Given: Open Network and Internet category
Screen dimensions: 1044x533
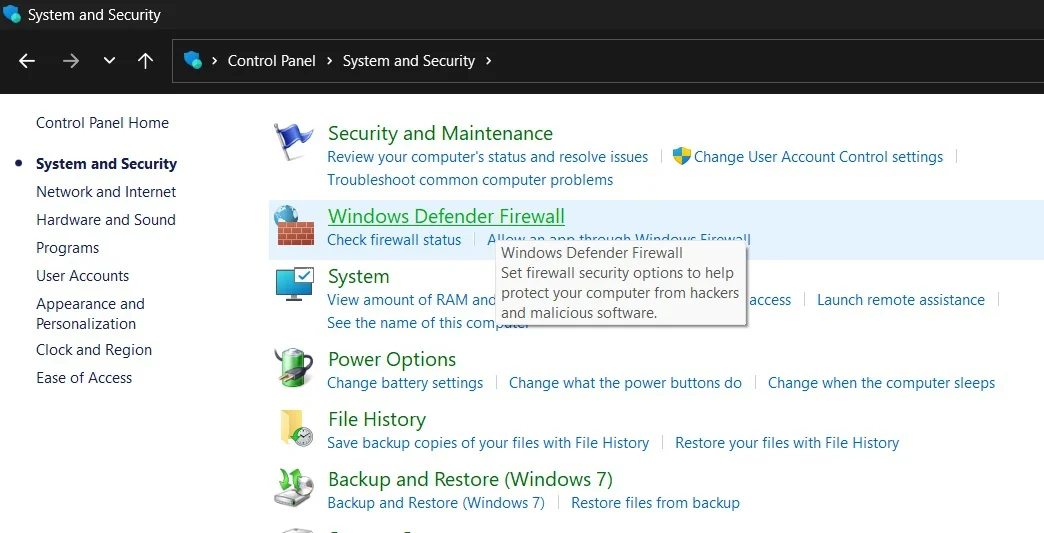Looking at the screenshot, I should click(x=106, y=192).
